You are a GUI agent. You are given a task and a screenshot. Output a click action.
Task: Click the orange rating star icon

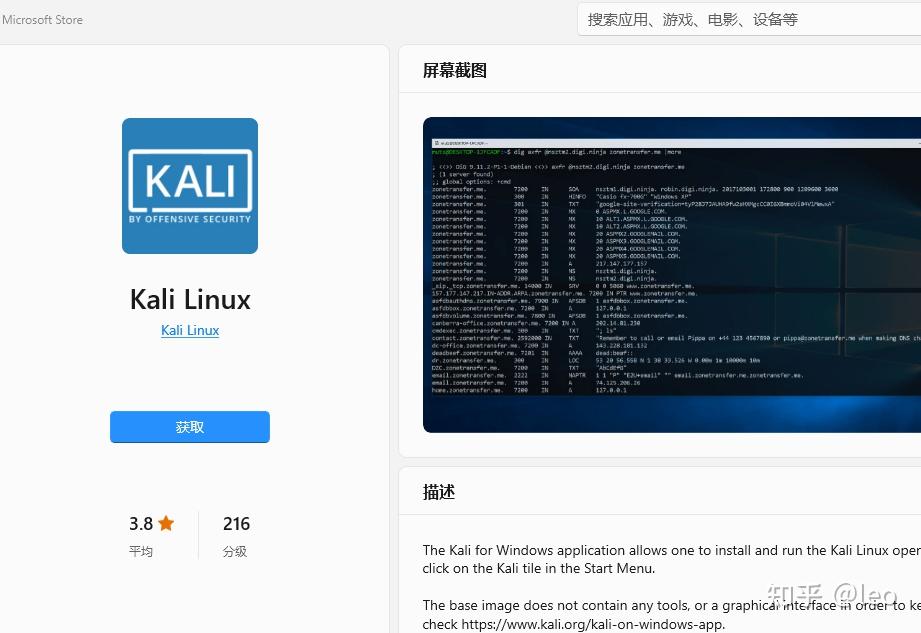166,523
